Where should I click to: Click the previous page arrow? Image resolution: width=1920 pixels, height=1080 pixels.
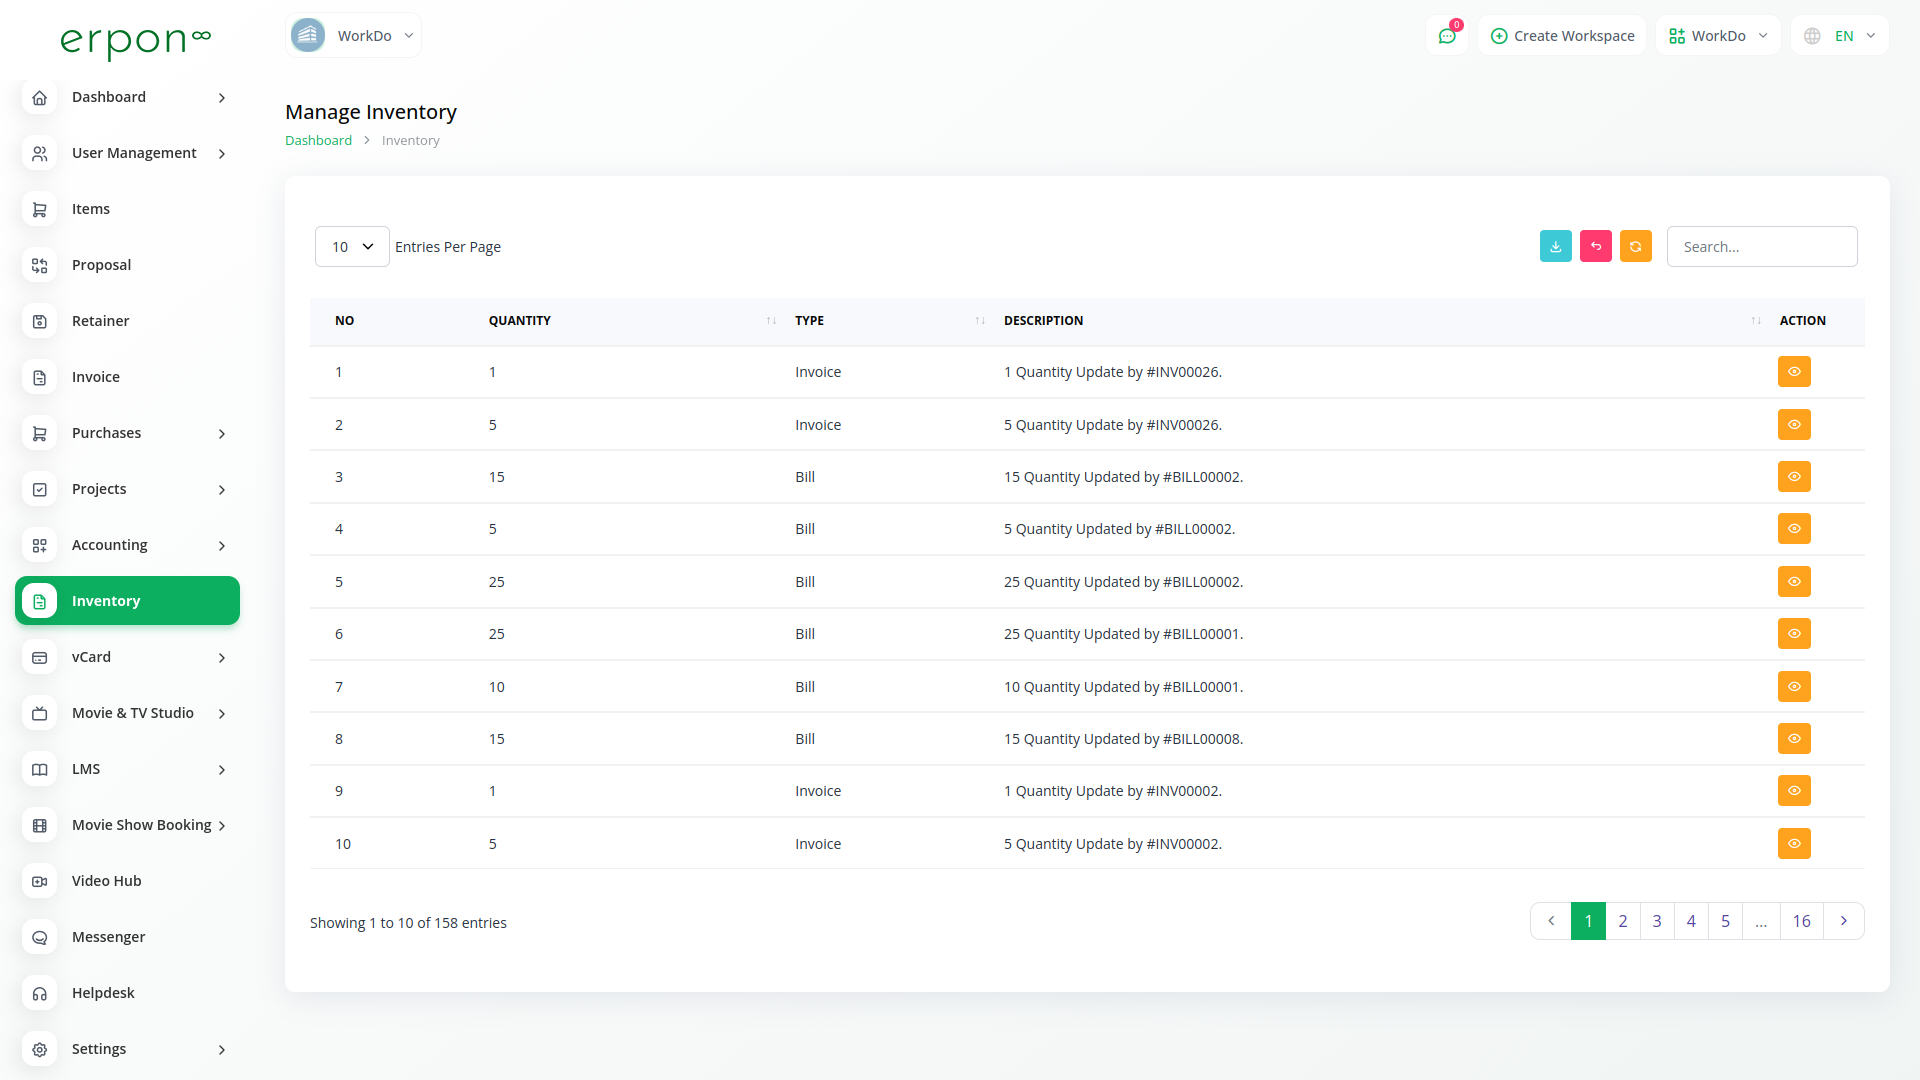click(x=1551, y=921)
